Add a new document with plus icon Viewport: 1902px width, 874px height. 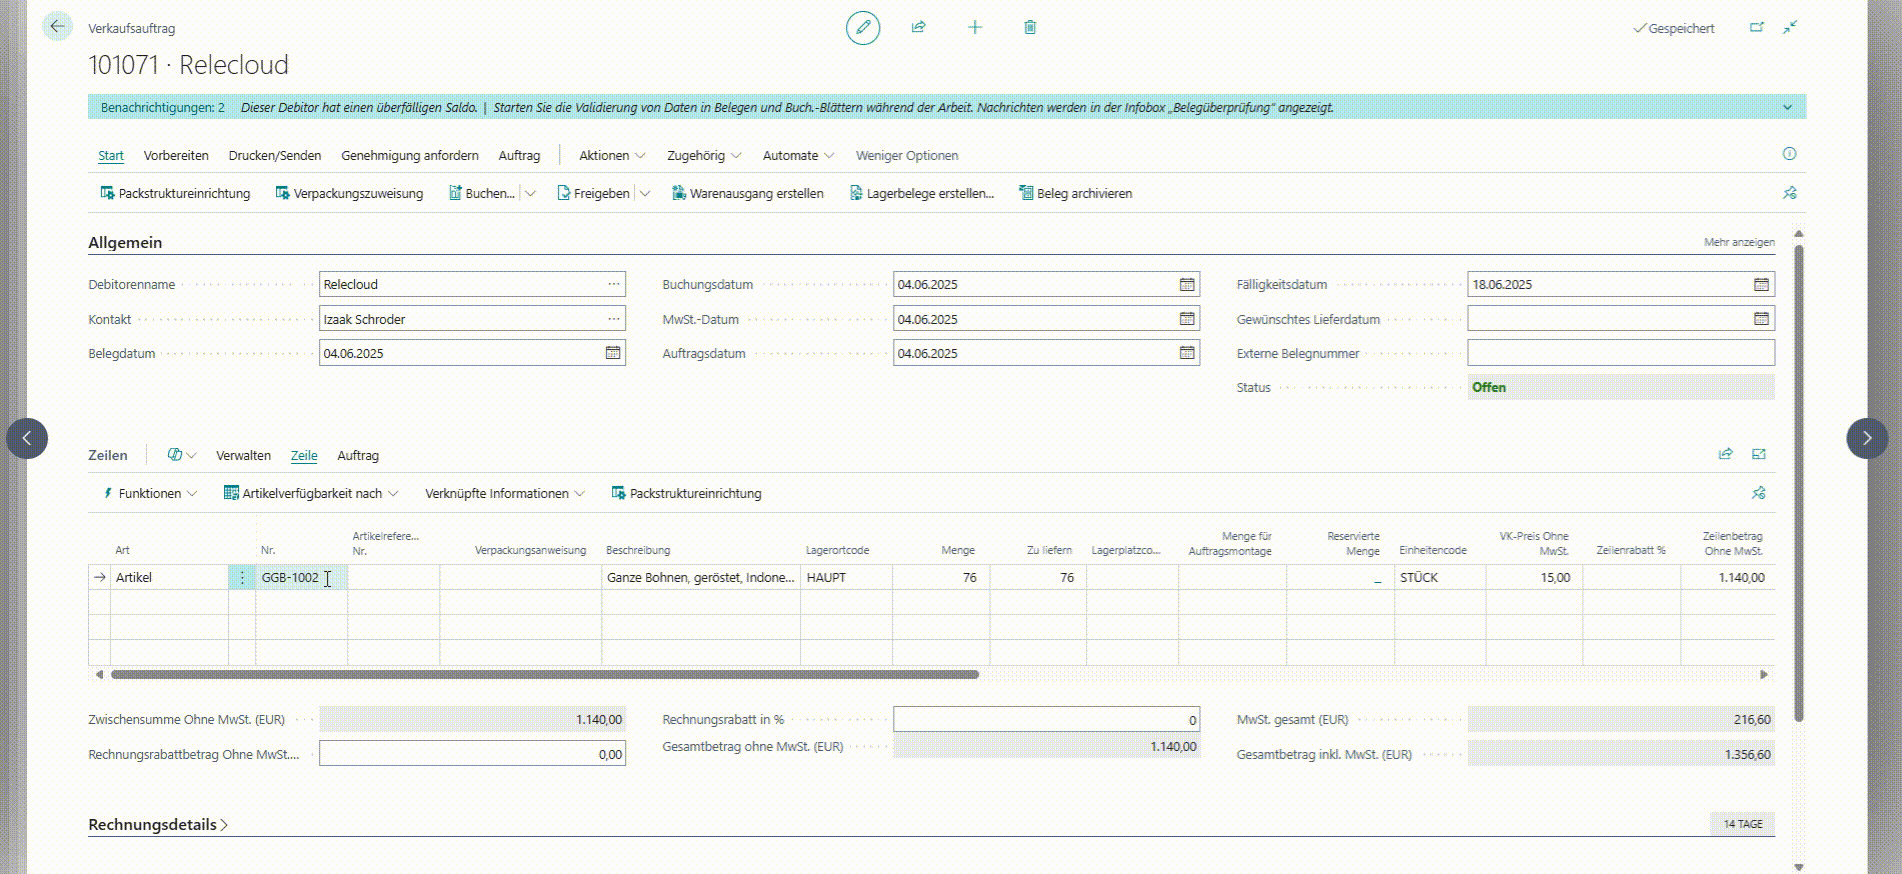point(975,27)
